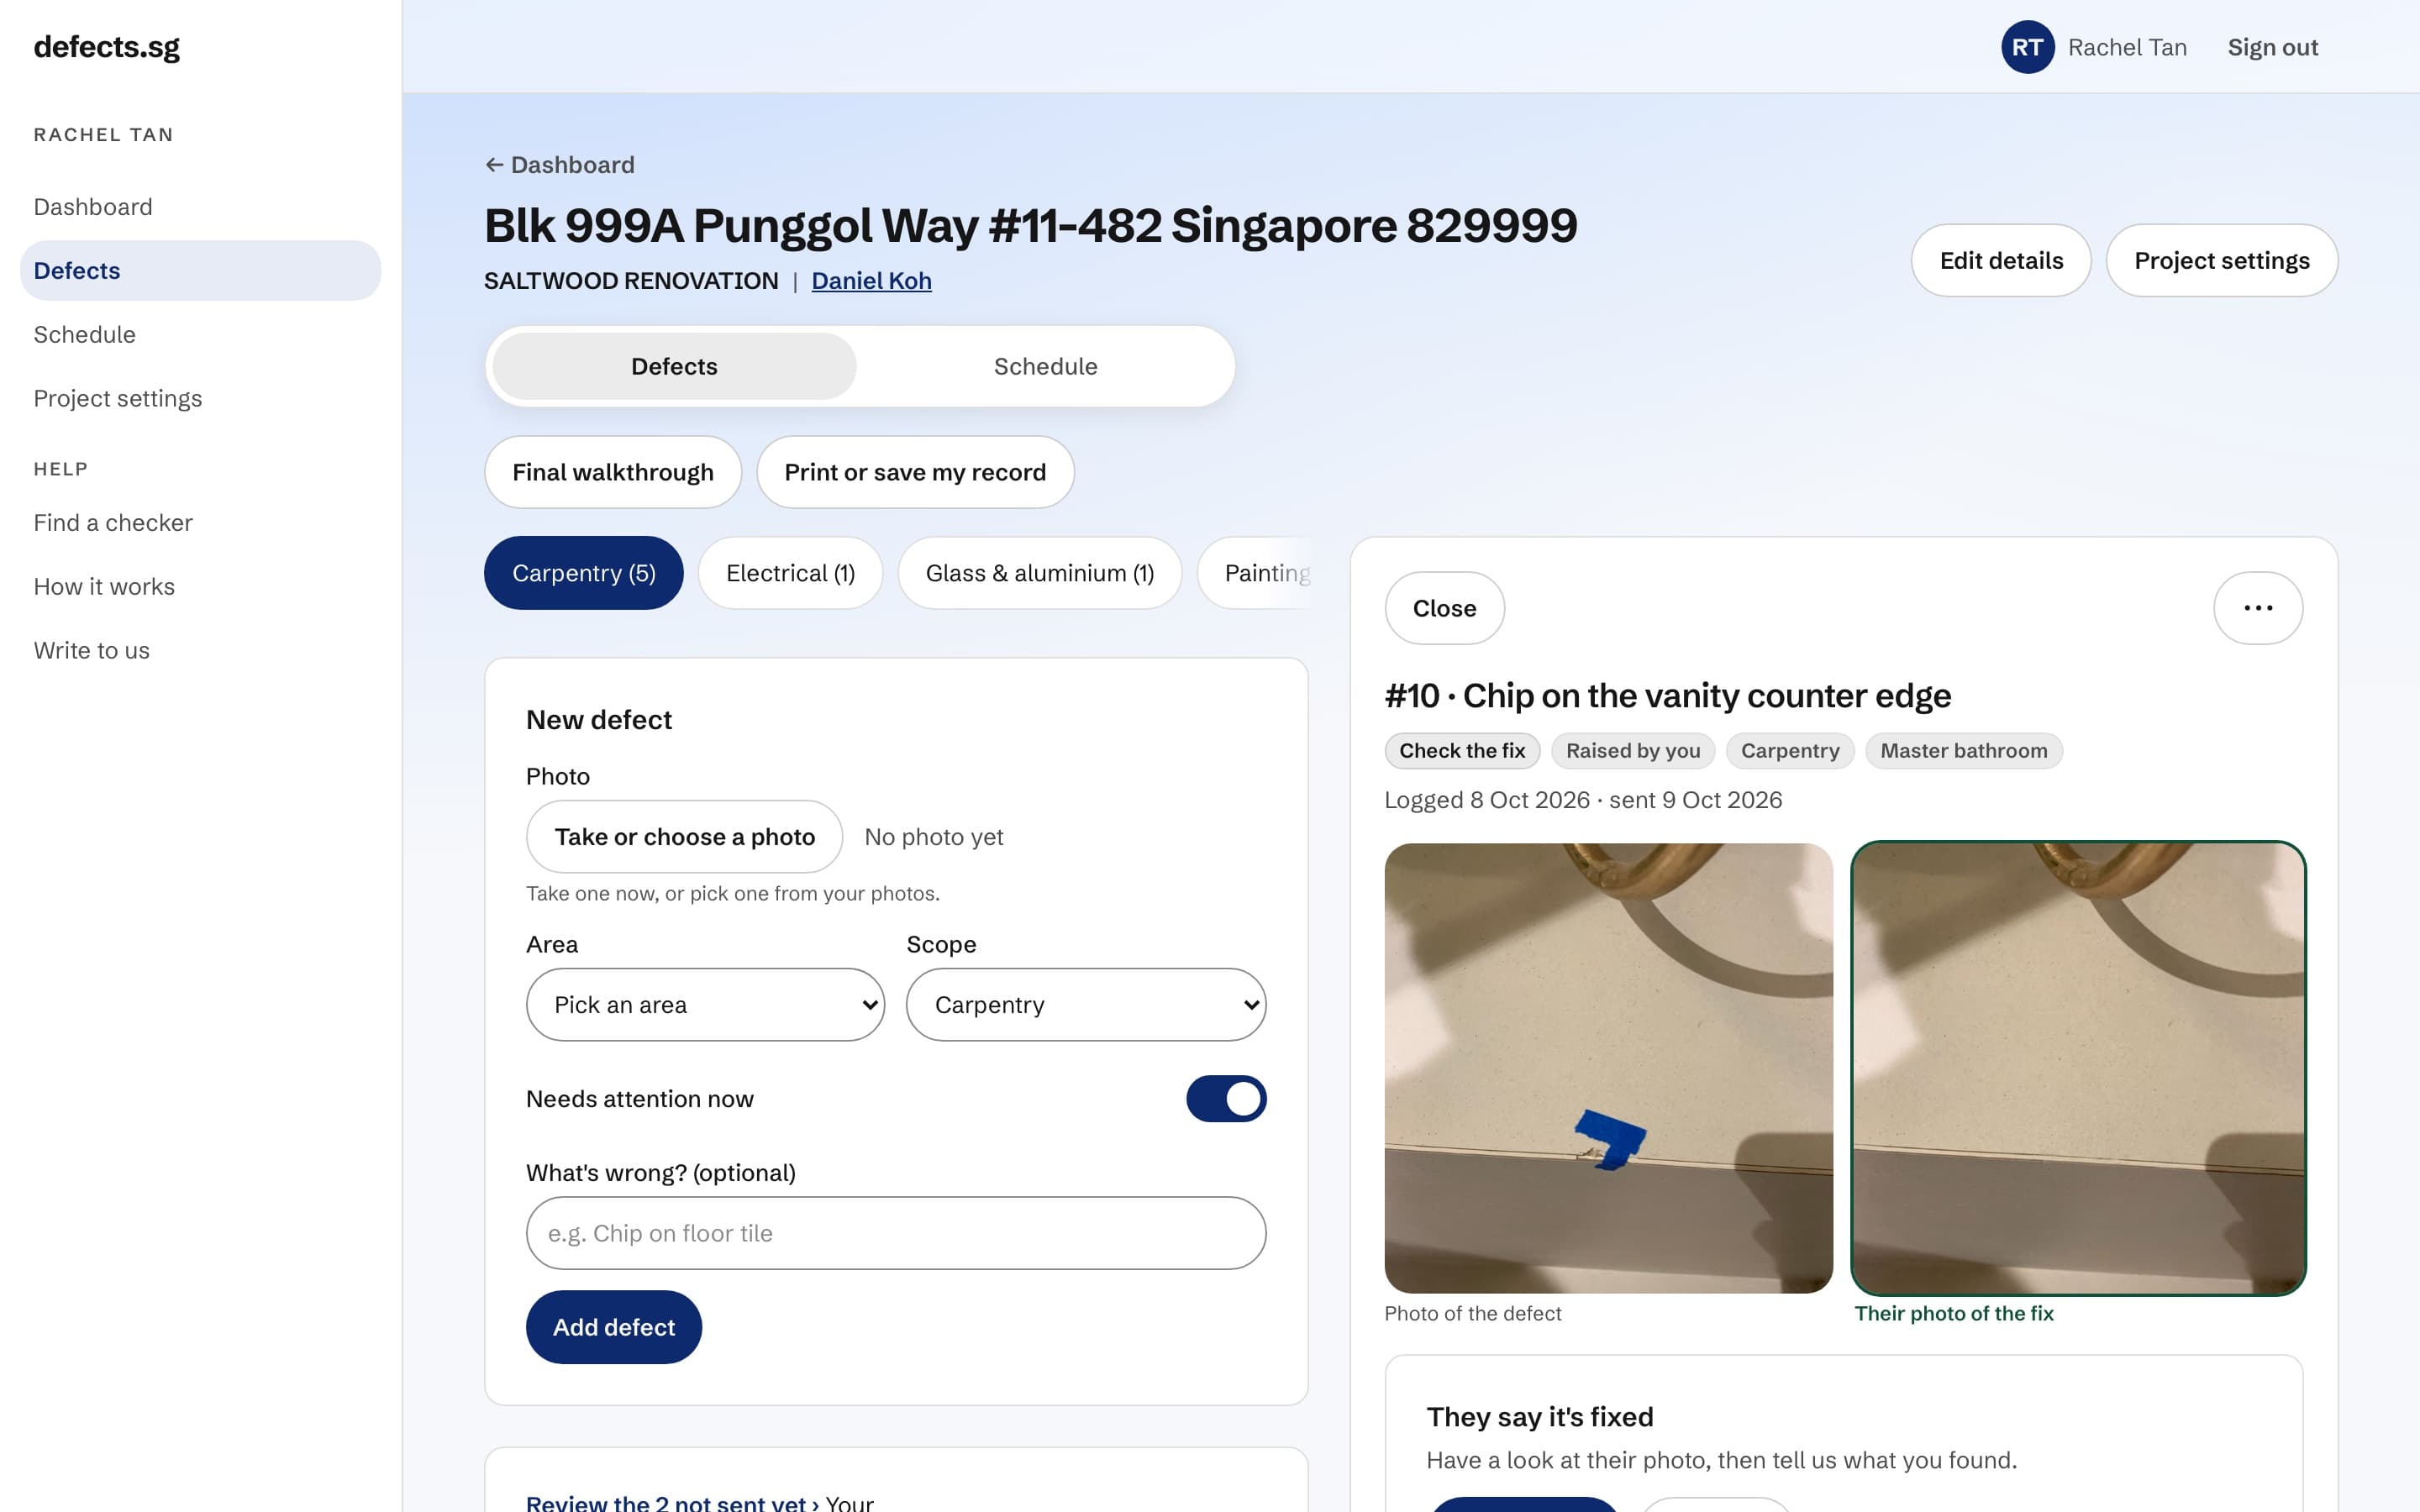The image size is (2420, 1512).
Task: Close the defect detail panel
Action: (x=1444, y=608)
